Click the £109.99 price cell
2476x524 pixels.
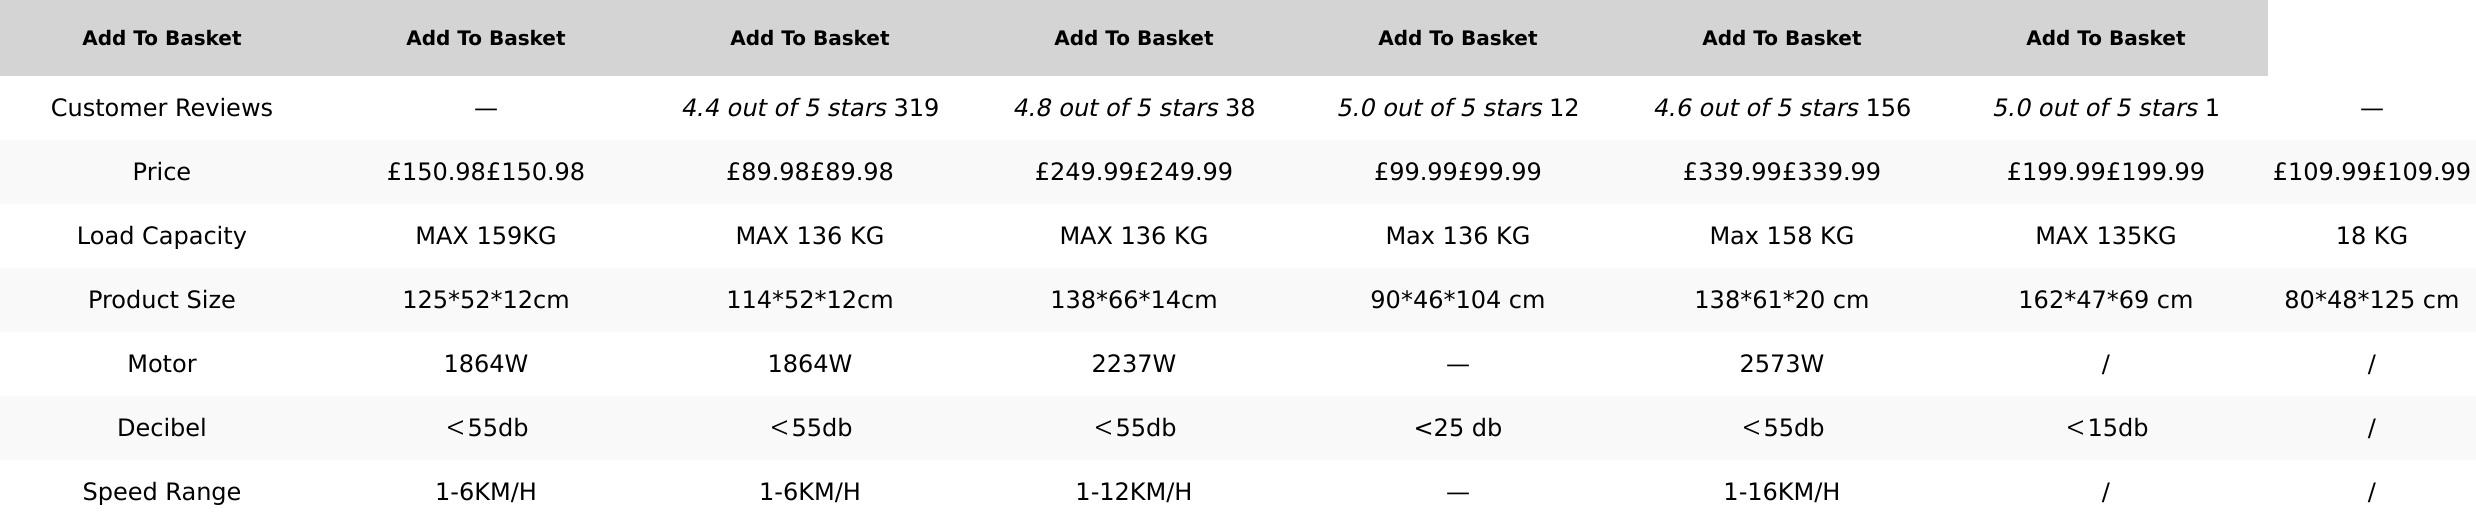coord(2371,172)
